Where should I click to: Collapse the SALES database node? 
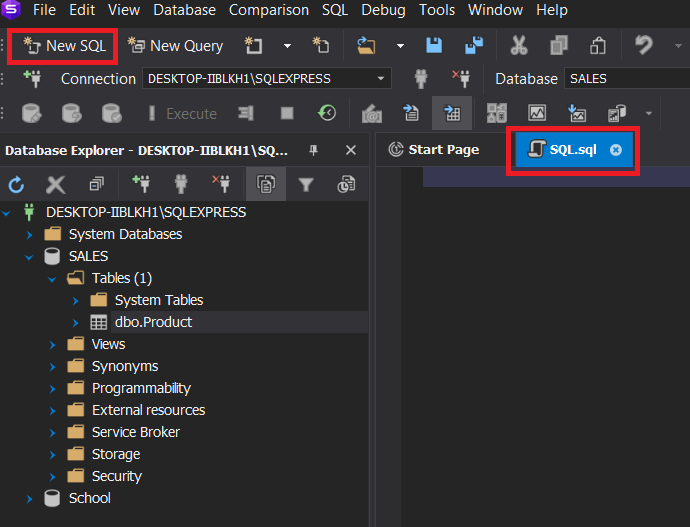point(29,257)
